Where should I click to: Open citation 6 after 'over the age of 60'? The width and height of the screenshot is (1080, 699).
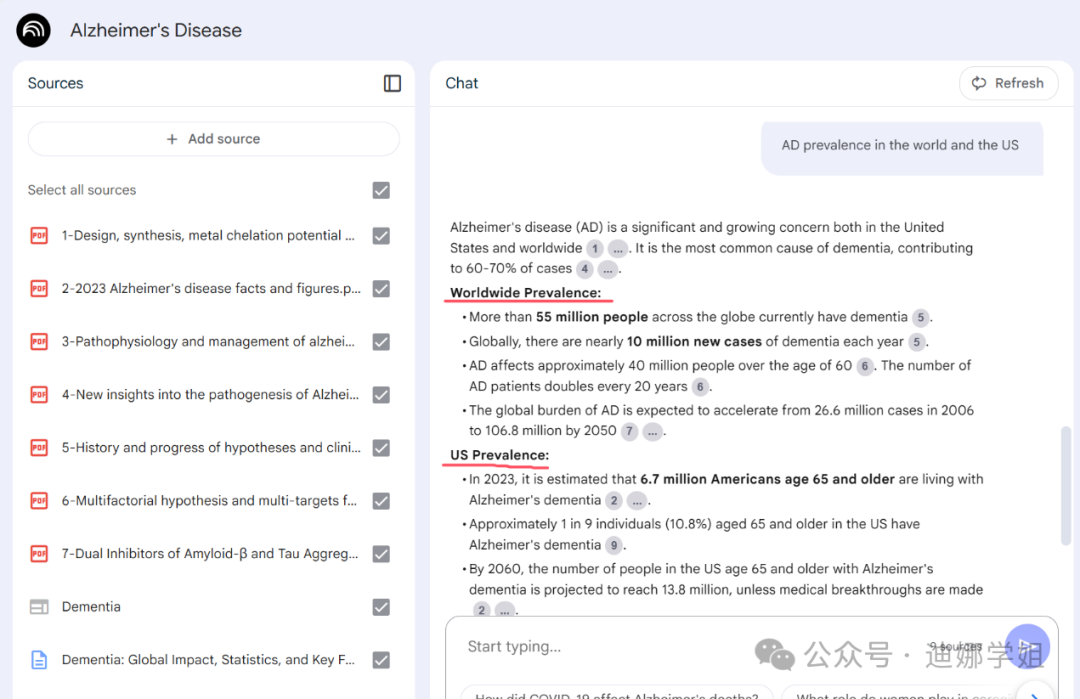tap(864, 366)
